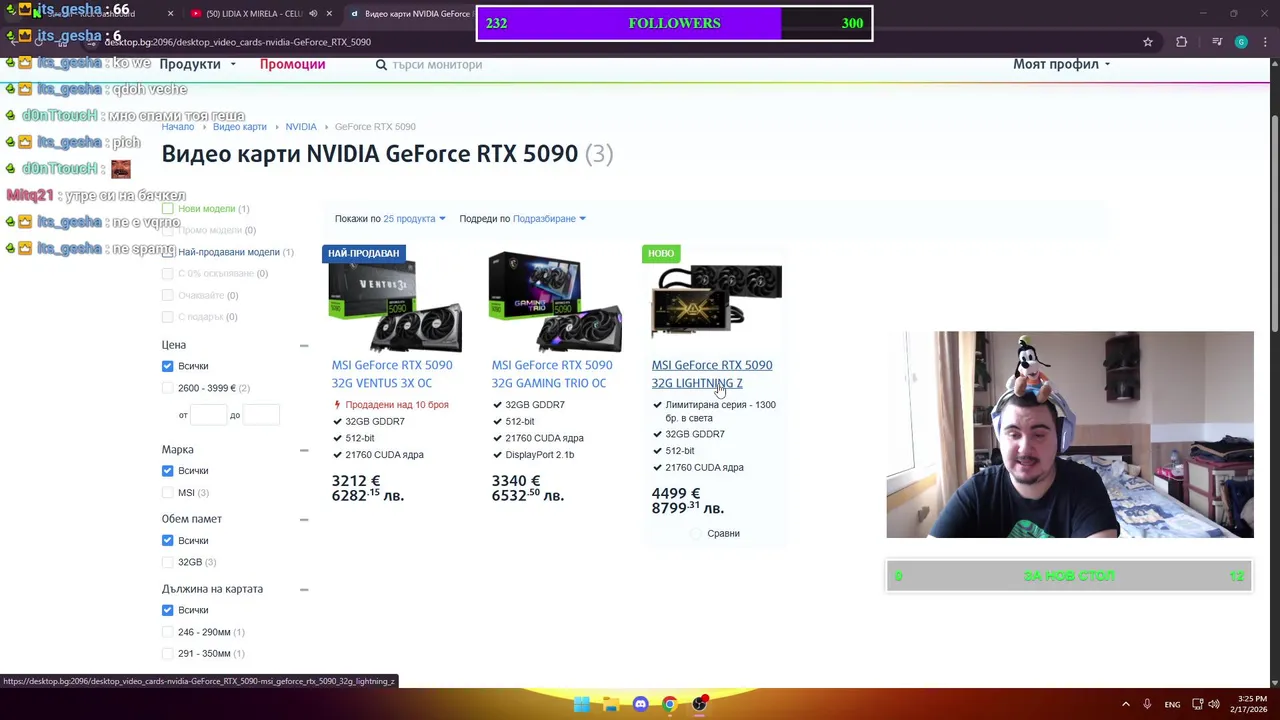Toggle the Всички box under Обем памет

[167, 540]
